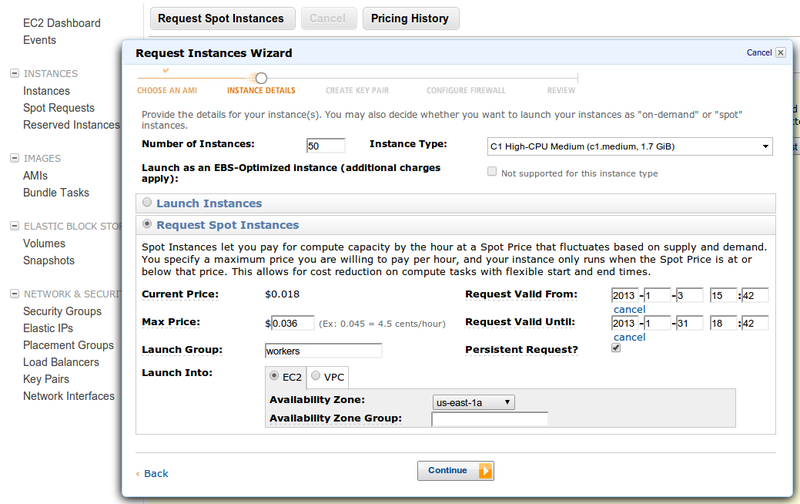800x504 pixels.
Task: Click the Launch Group text field
Action: pos(323,351)
